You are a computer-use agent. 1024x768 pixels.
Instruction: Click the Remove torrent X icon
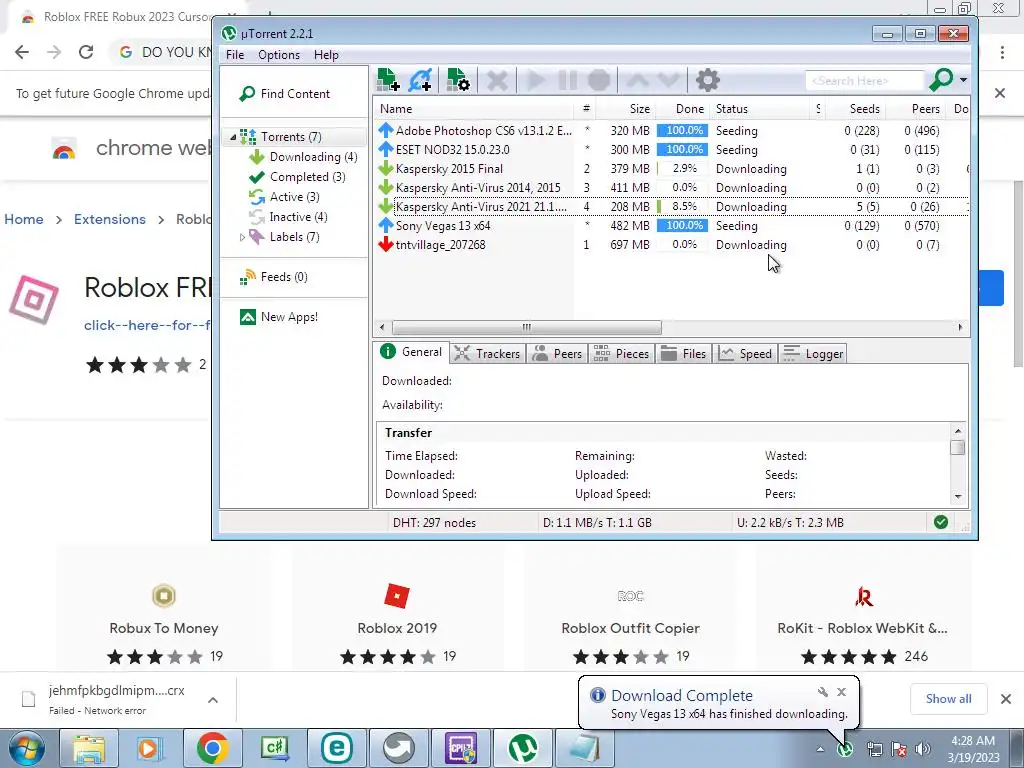point(497,80)
